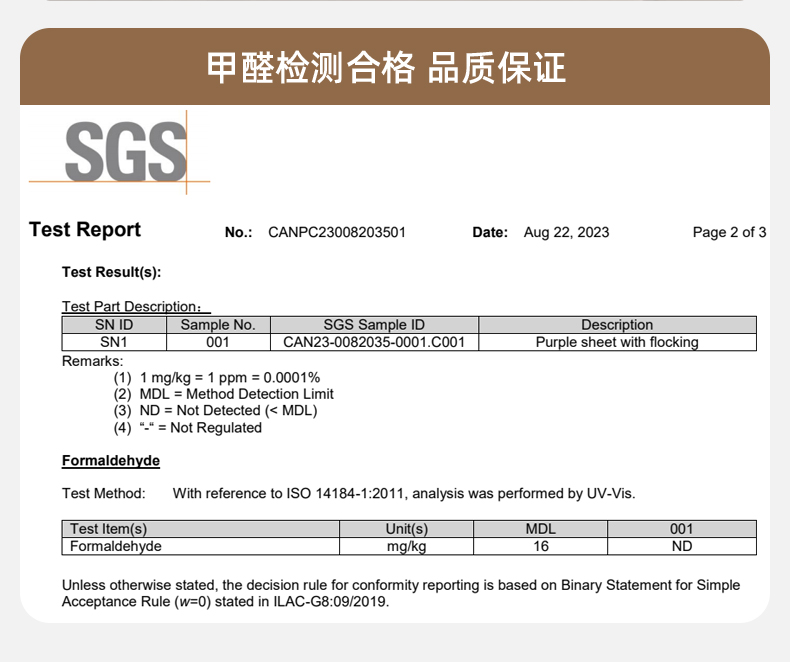Click the 'Unit(s)' column header
This screenshot has width=790, height=662.
click(x=407, y=529)
